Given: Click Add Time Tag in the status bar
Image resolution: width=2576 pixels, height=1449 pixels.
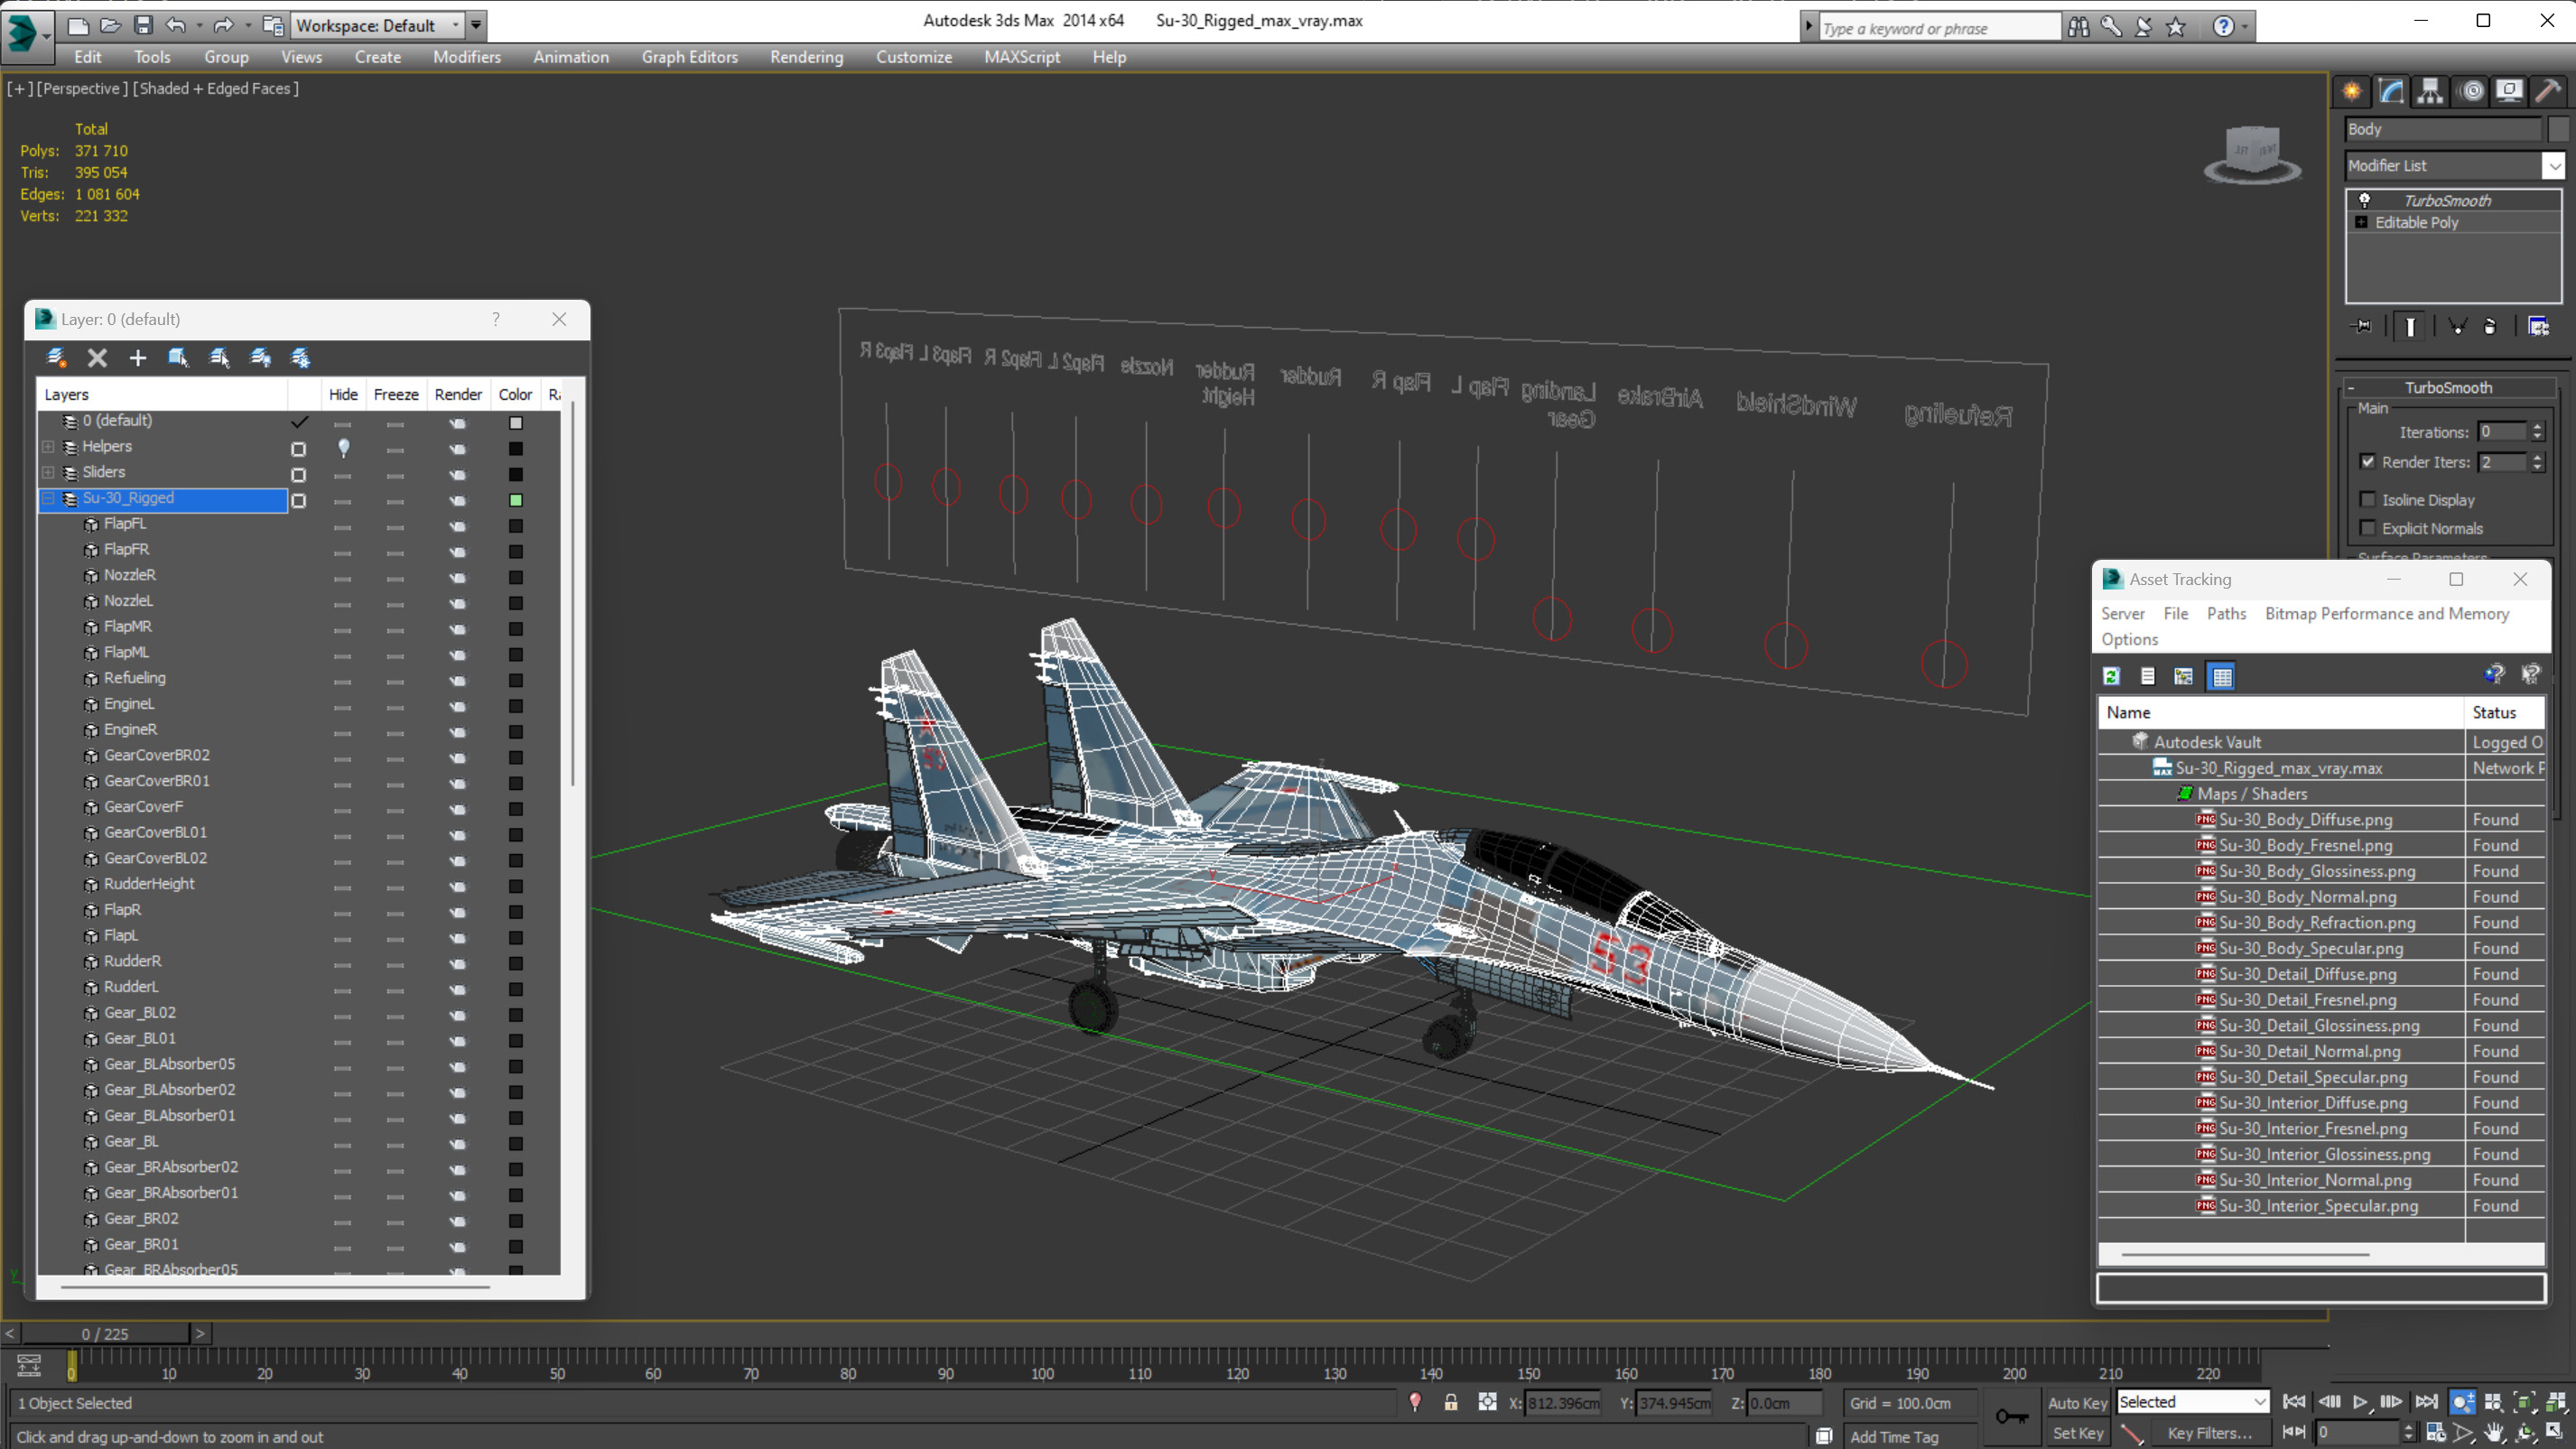Looking at the screenshot, I should click(1894, 1437).
